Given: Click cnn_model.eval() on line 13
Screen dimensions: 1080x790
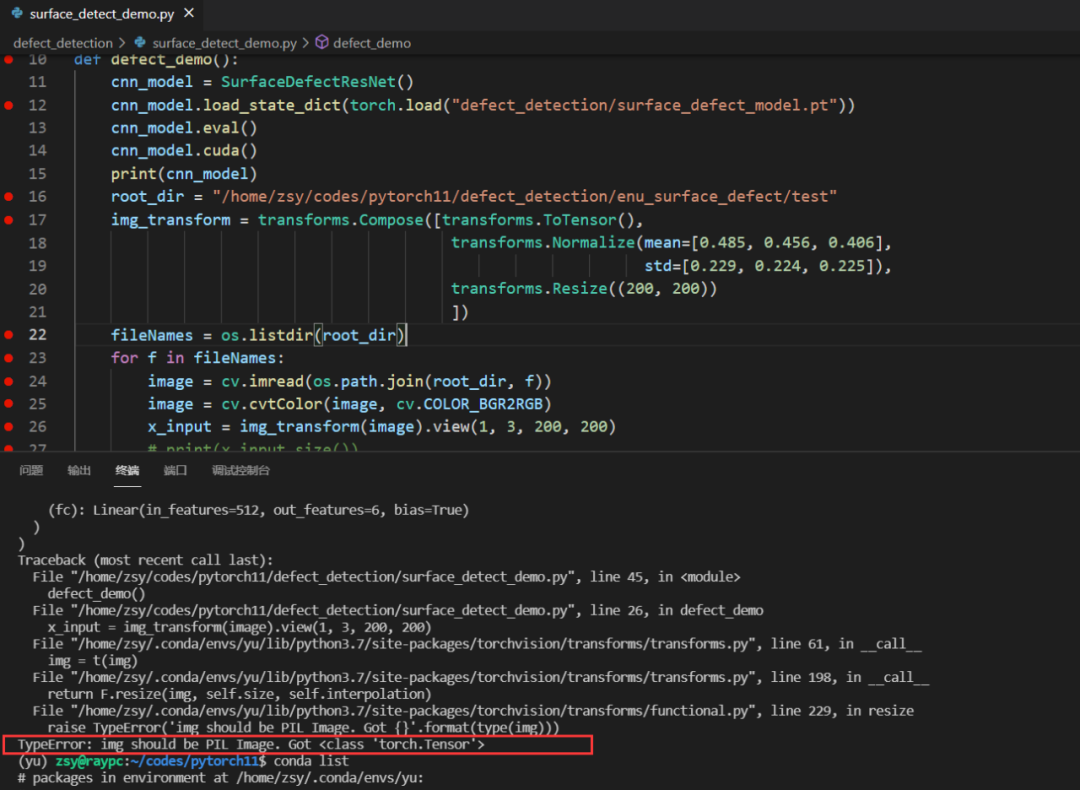Looking at the screenshot, I should (184, 128).
